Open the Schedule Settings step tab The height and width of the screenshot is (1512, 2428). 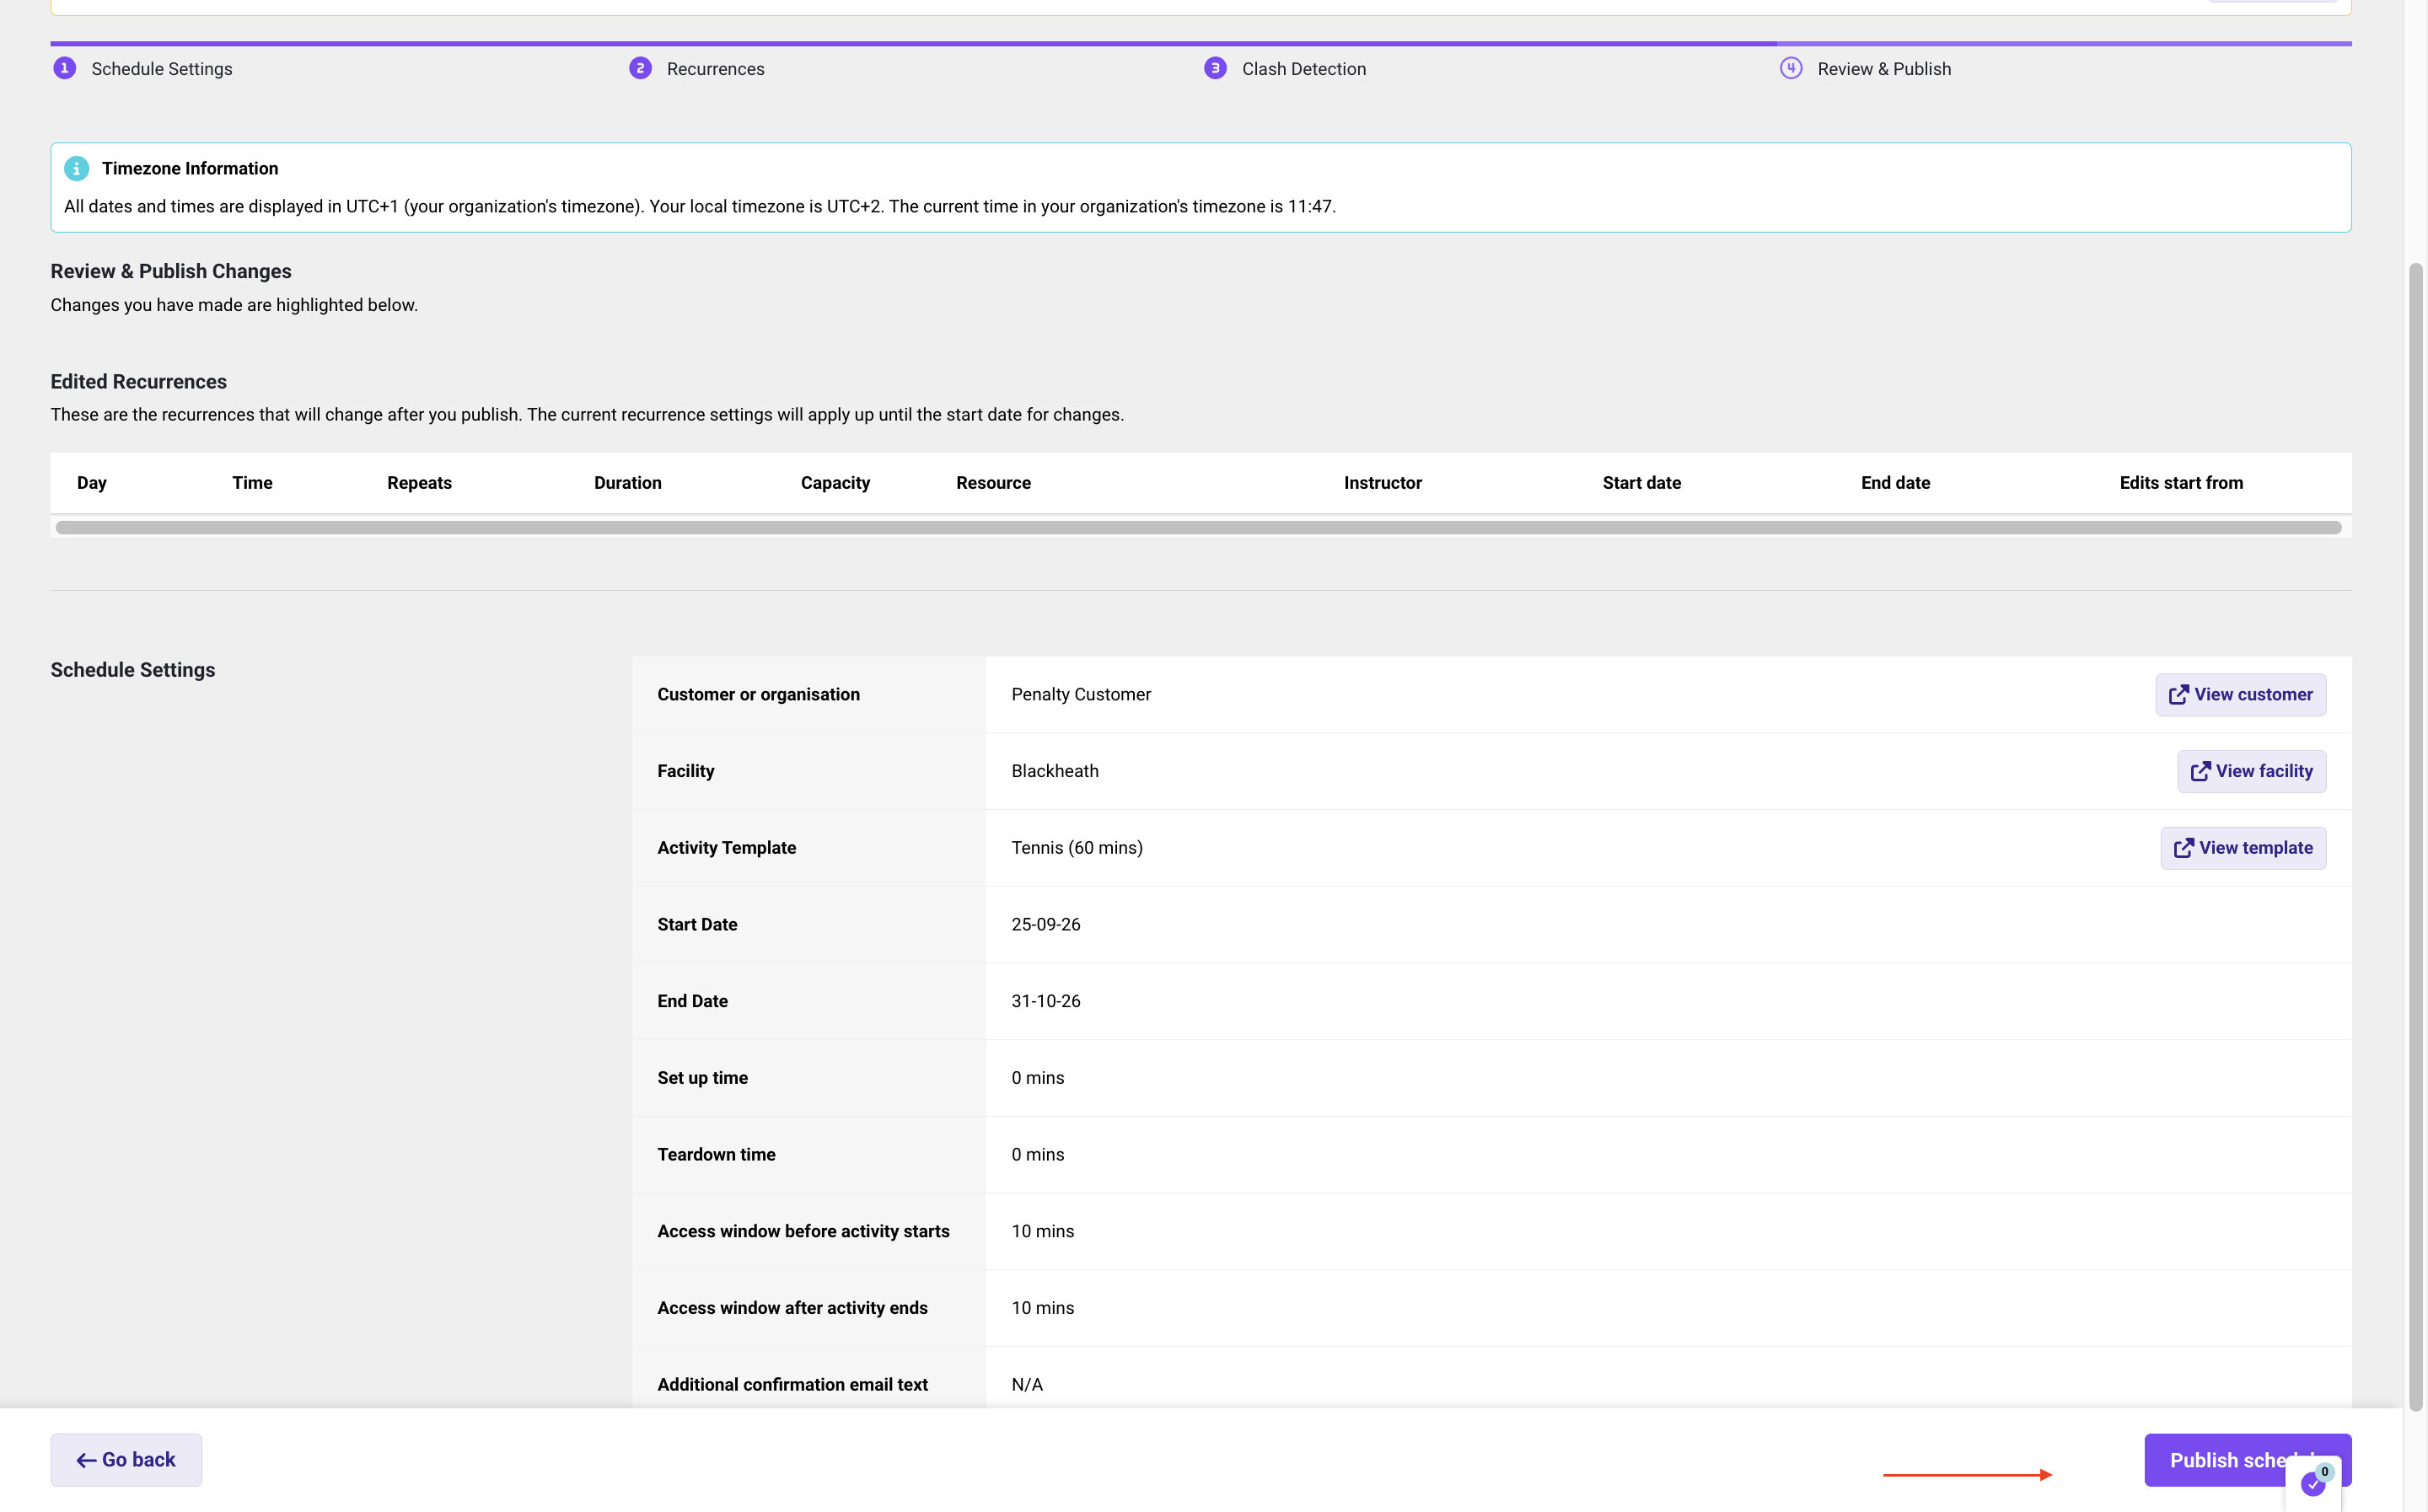(162, 69)
